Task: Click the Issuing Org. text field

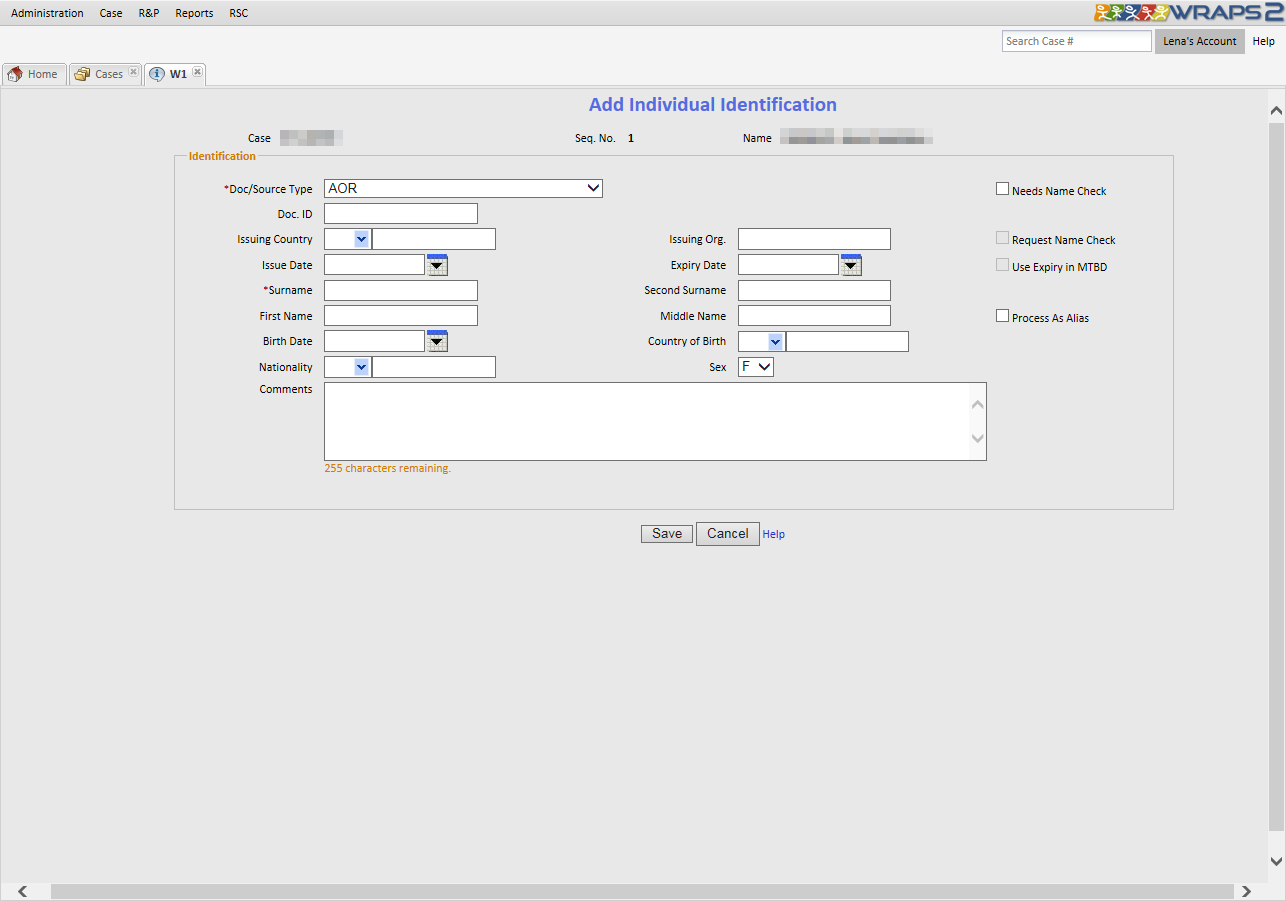Action: 814,239
